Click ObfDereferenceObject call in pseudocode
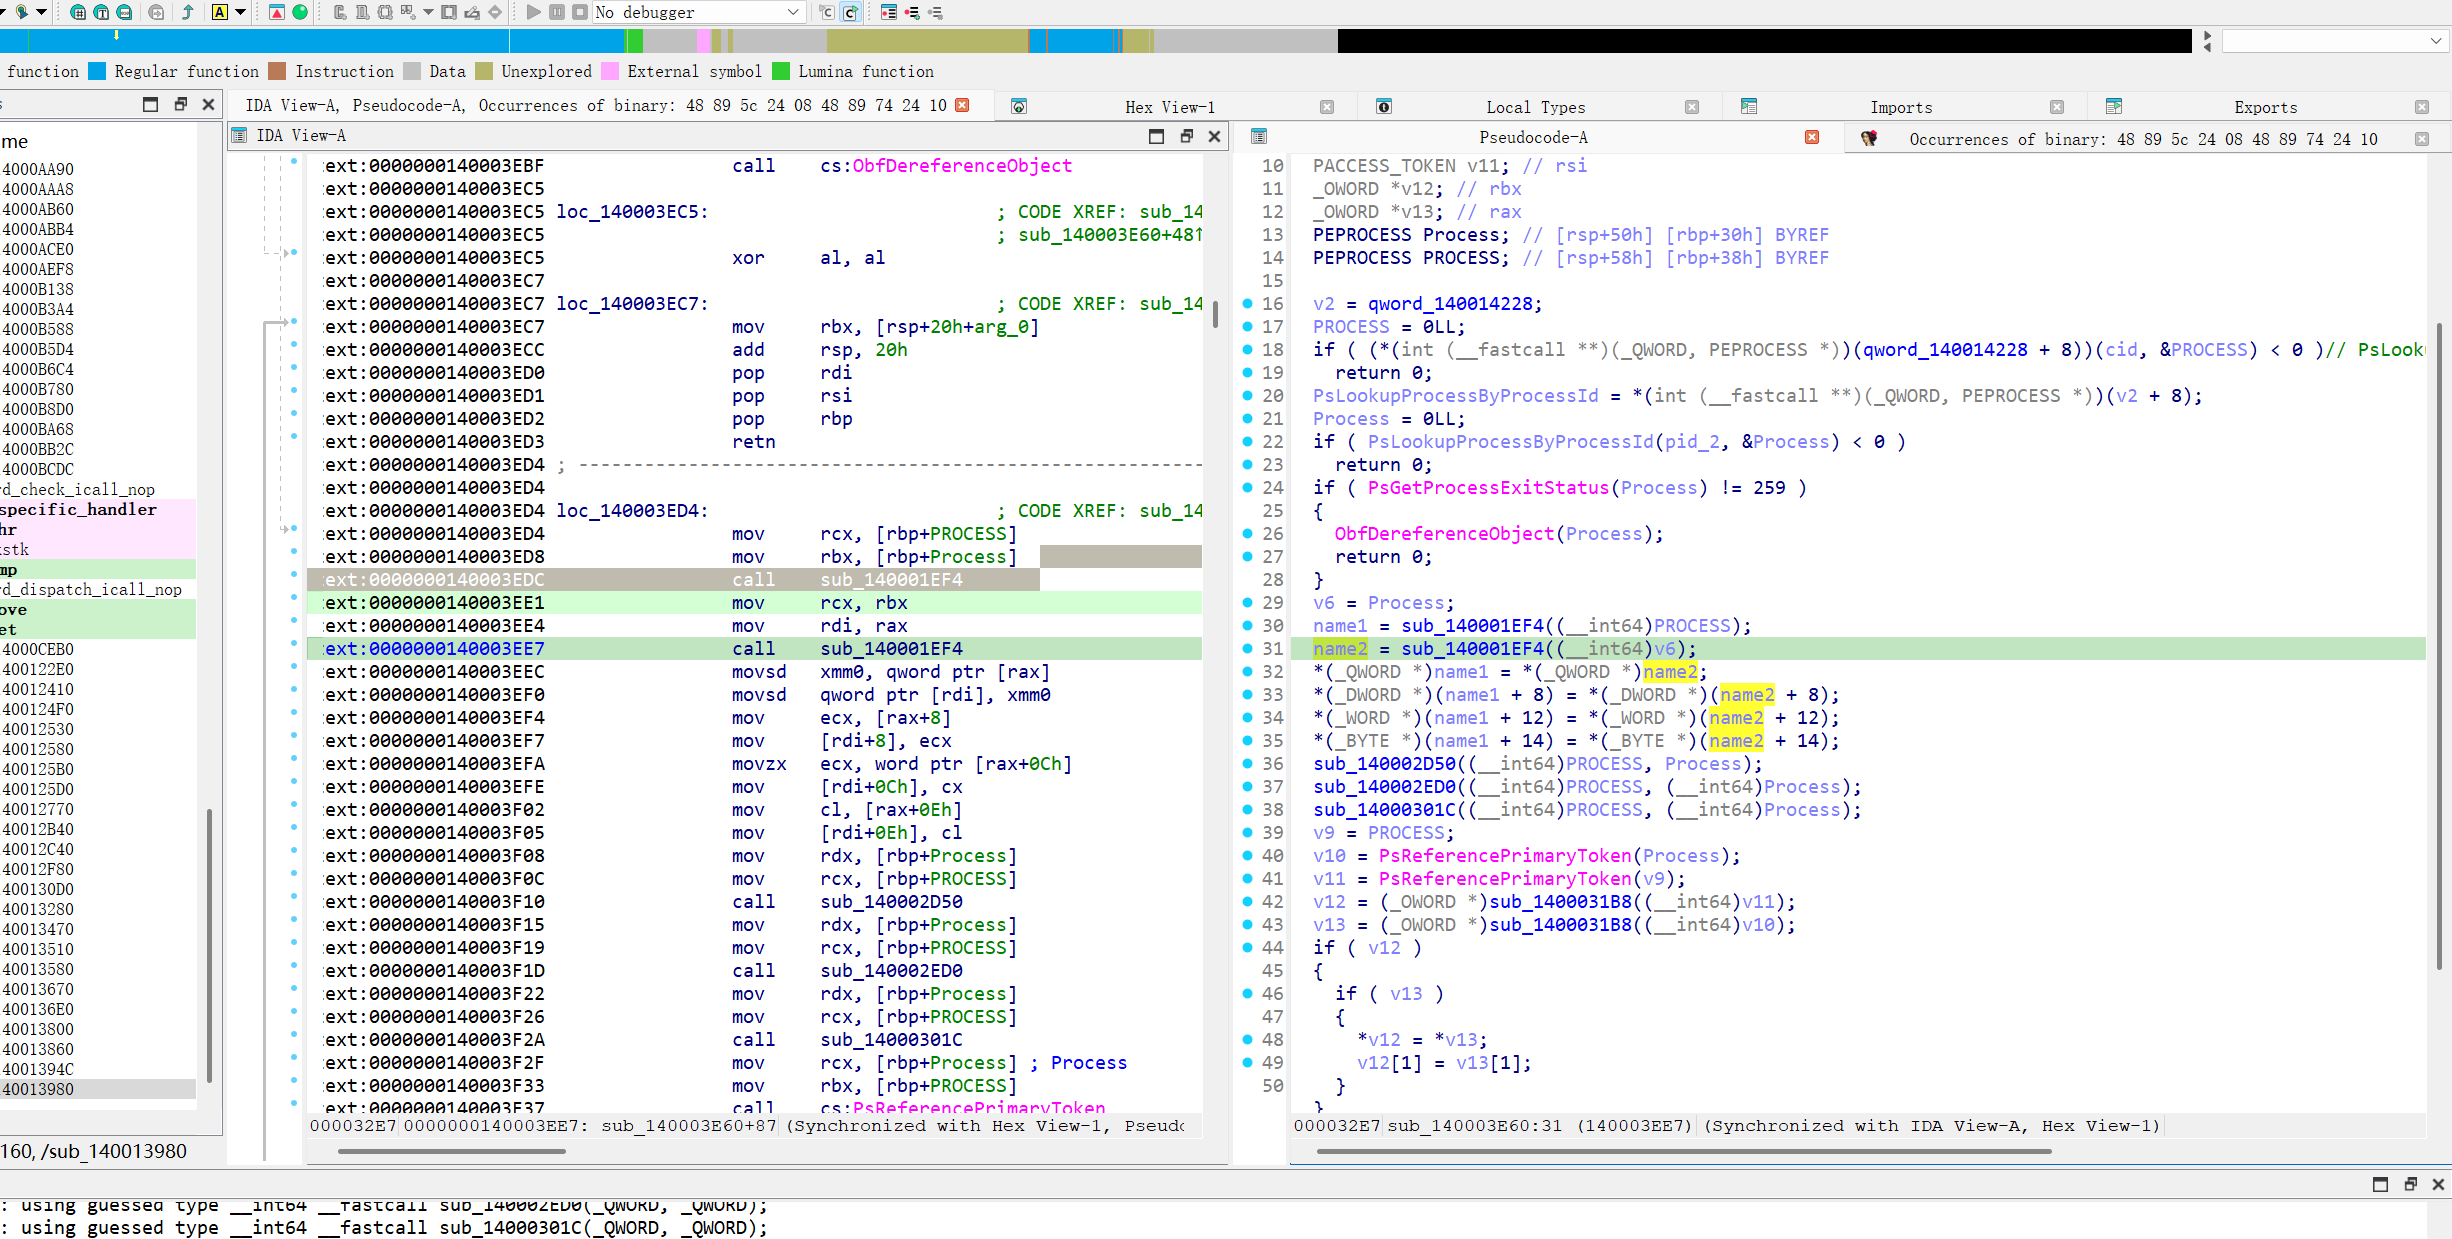Screen dimensions: 2452x1239 [x=1443, y=533]
